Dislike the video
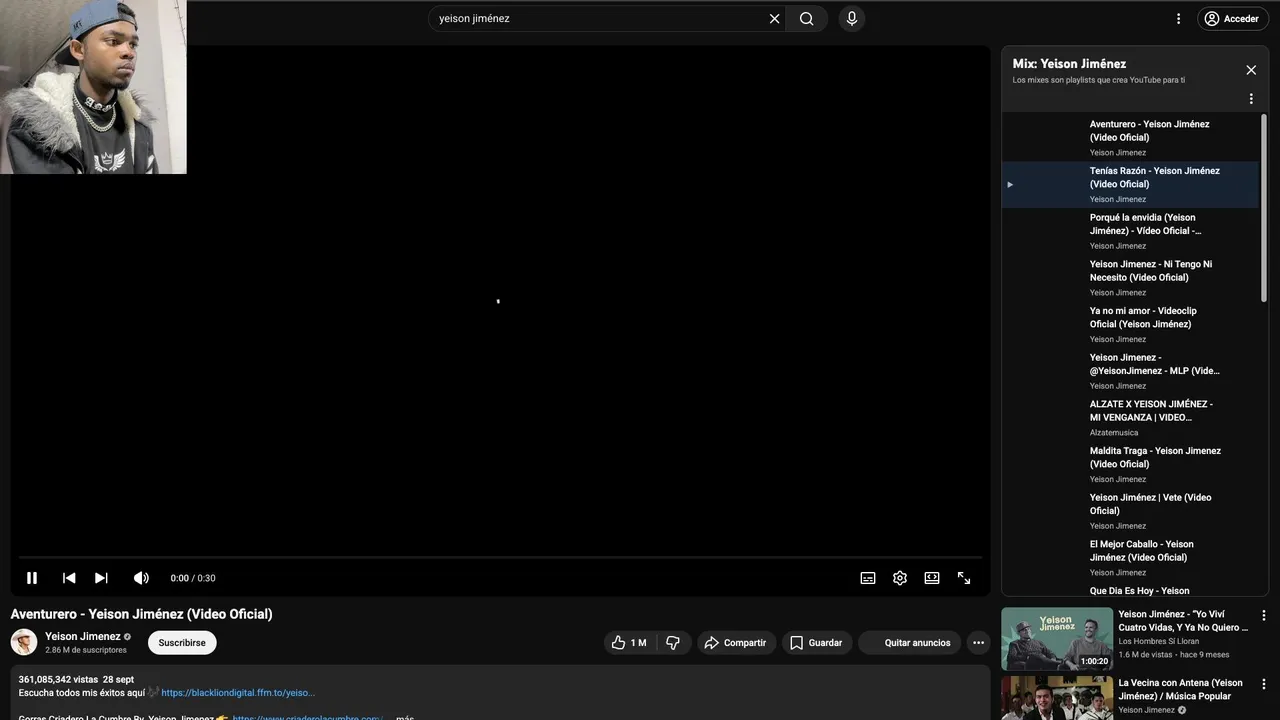Viewport: 1280px width, 720px height. [x=673, y=643]
